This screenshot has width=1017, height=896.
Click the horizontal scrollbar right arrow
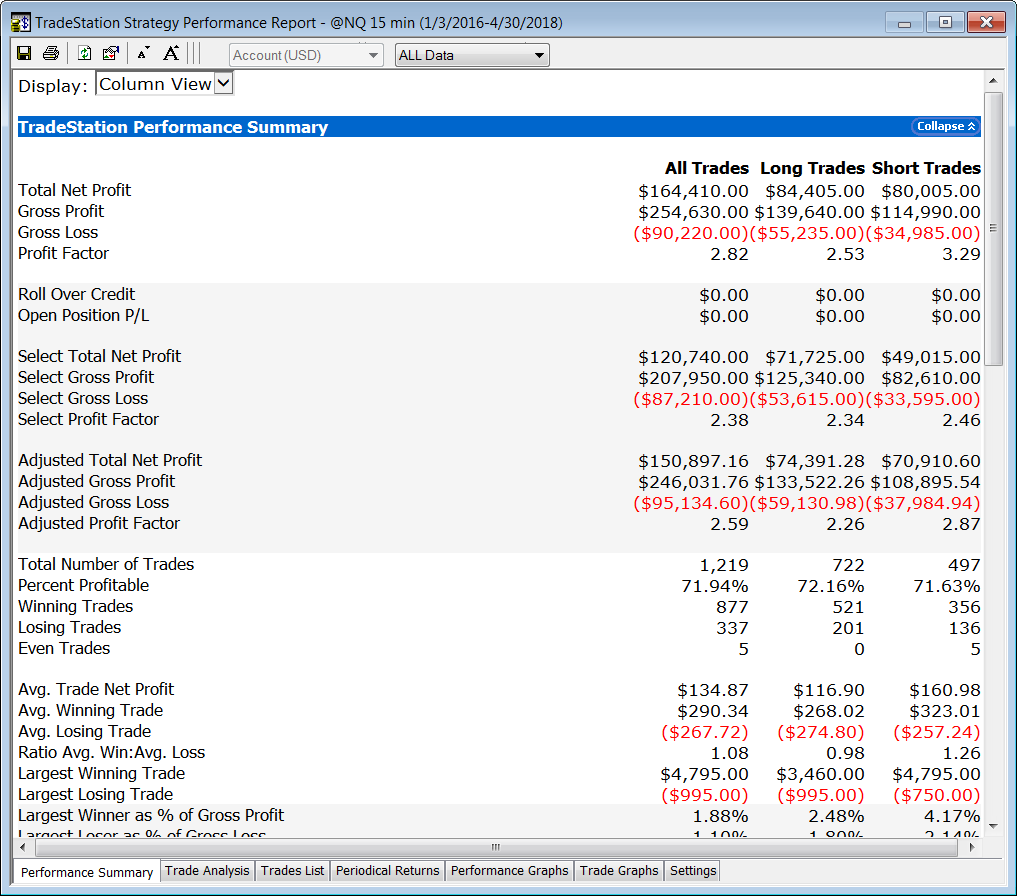coord(972,847)
